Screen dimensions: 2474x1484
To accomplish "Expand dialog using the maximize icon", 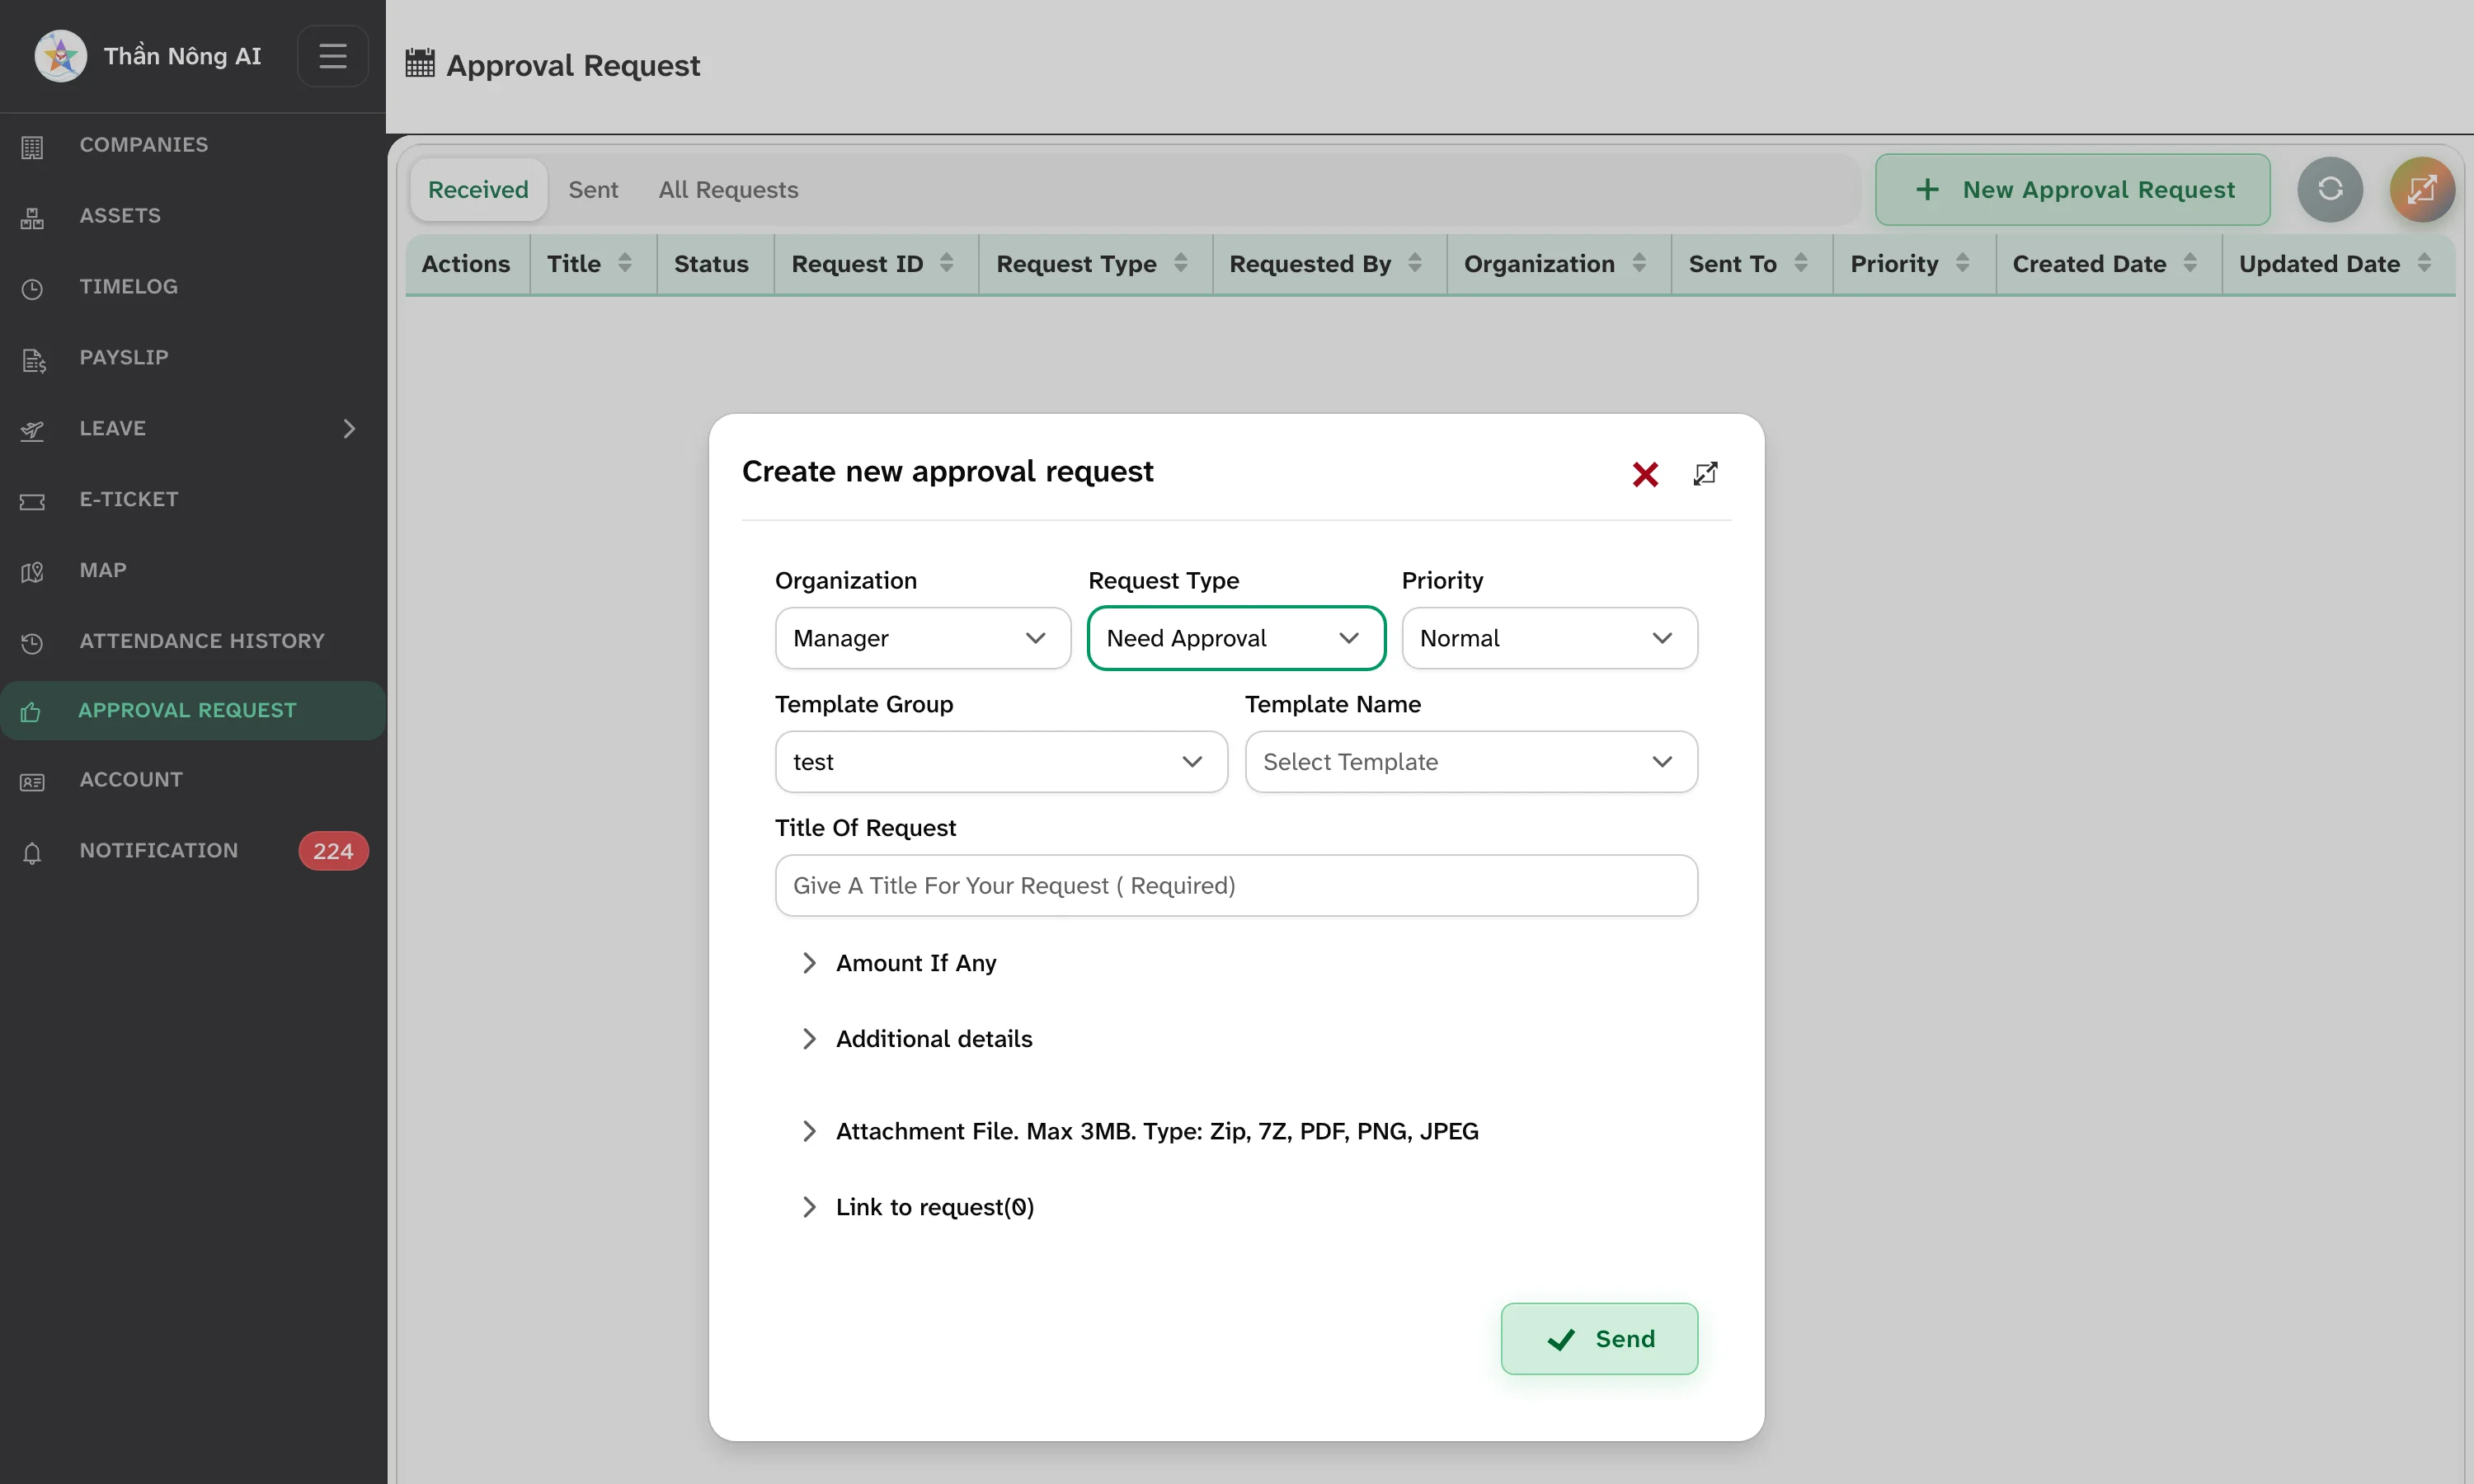I will click(x=1705, y=473).
